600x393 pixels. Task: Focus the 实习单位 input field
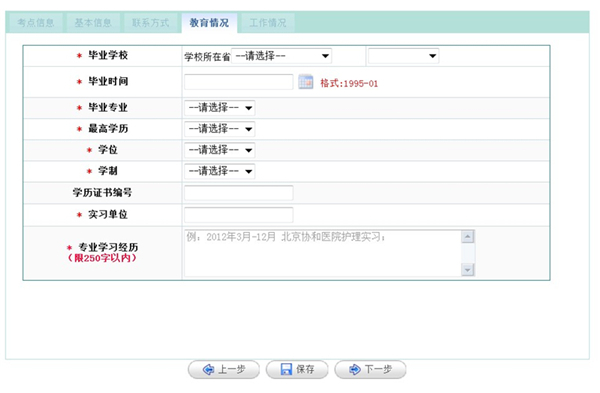pyautogui.click(x=239, y=215)
